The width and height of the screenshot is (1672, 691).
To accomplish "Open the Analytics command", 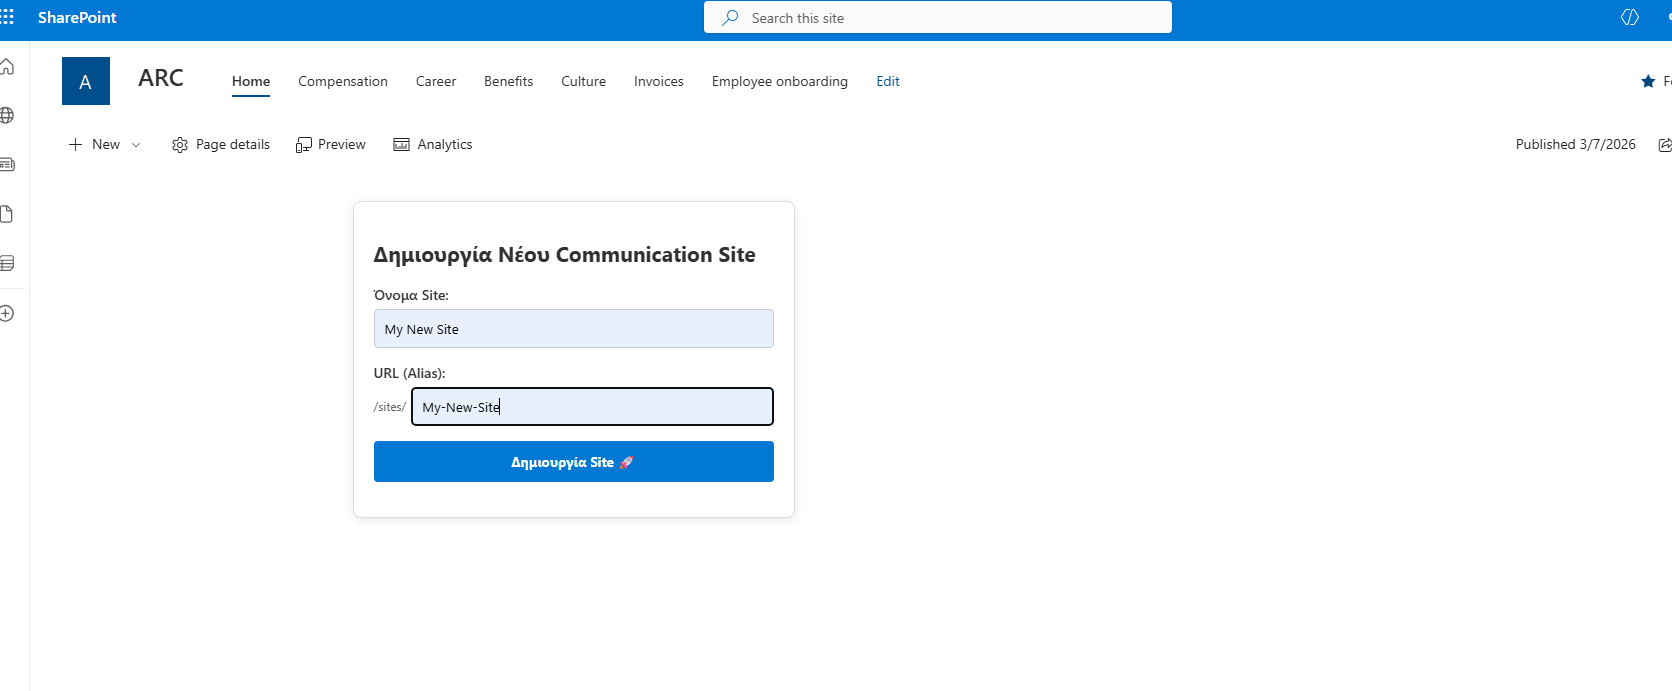I will pos(433,144).
